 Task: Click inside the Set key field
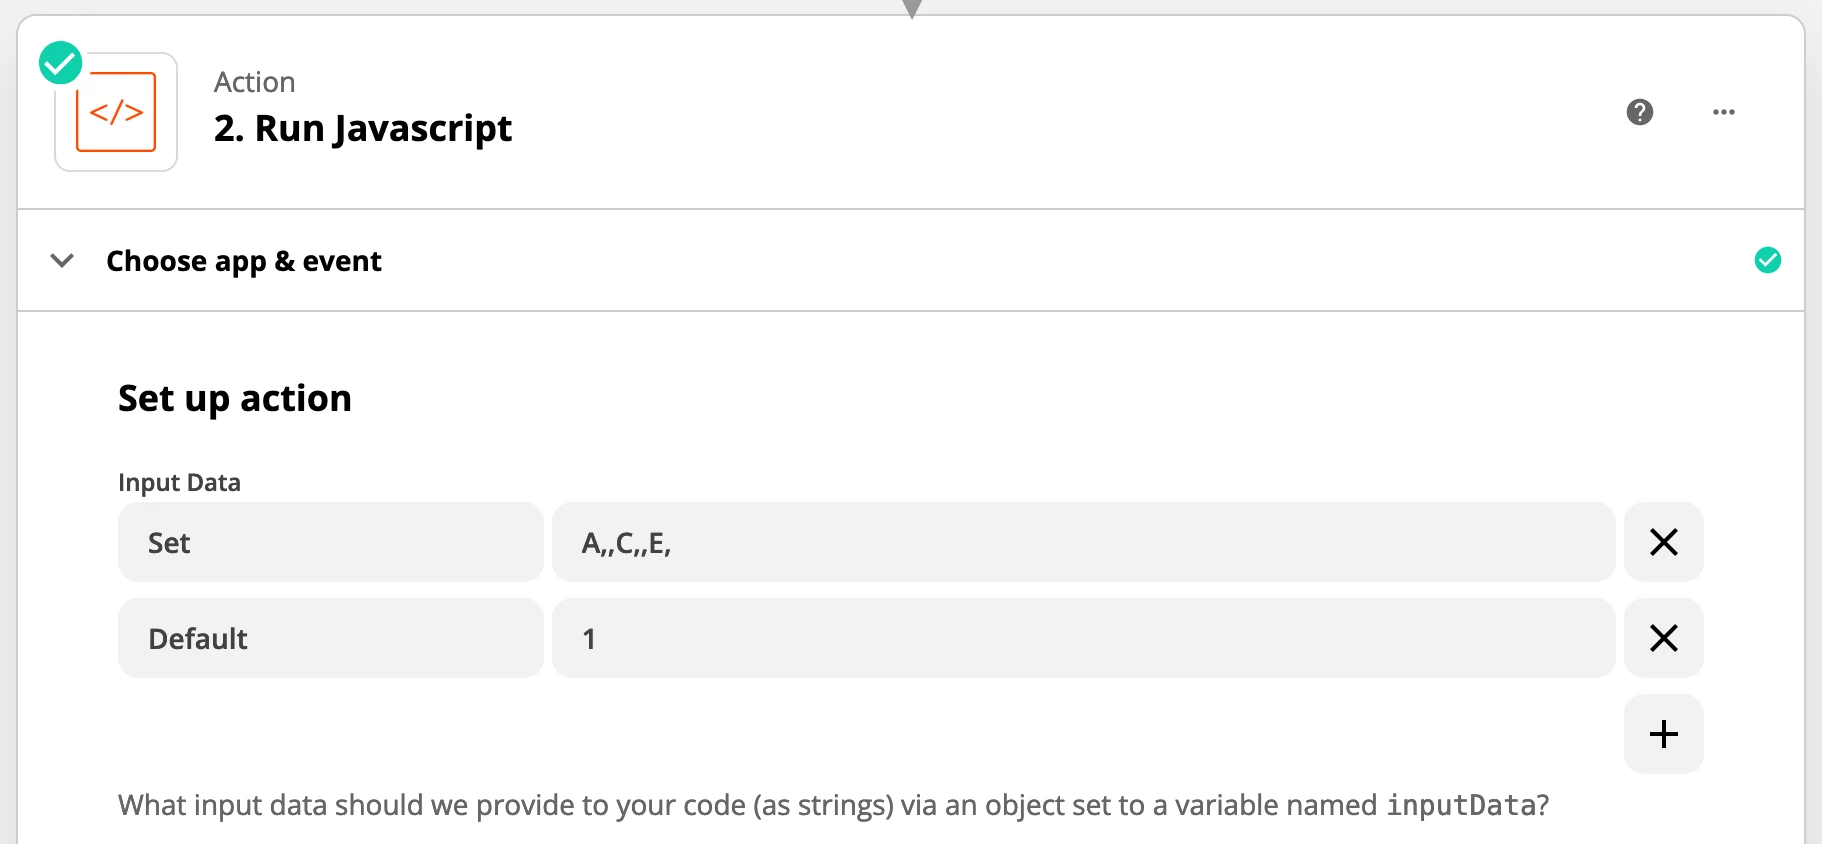[x=330, y=542]
